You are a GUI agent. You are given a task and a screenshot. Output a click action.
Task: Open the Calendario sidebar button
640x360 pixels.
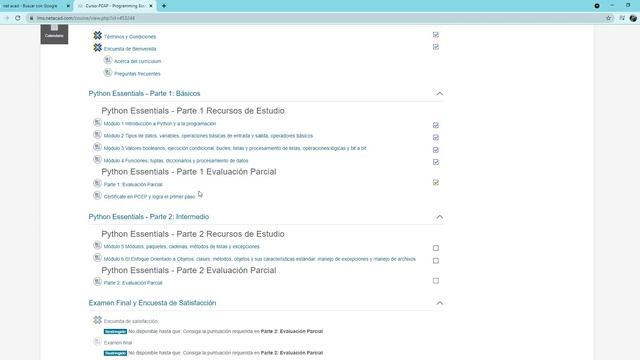pyautogui.click(x=54, y=34)
